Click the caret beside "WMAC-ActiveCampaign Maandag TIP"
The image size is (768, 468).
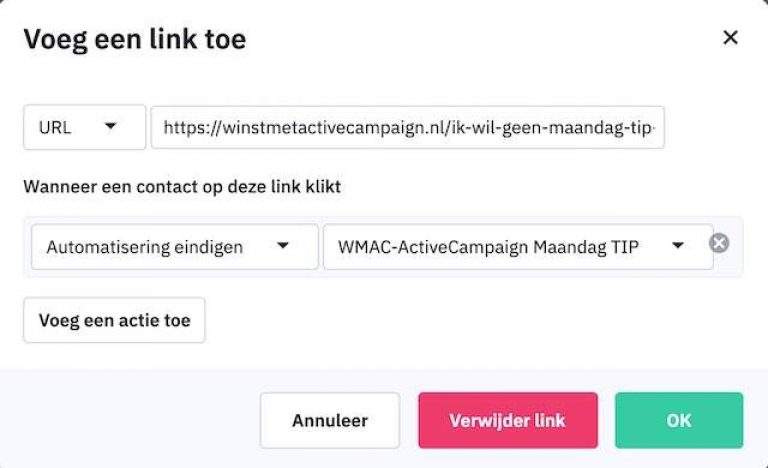pyautogui.click(x=678, y=246)
